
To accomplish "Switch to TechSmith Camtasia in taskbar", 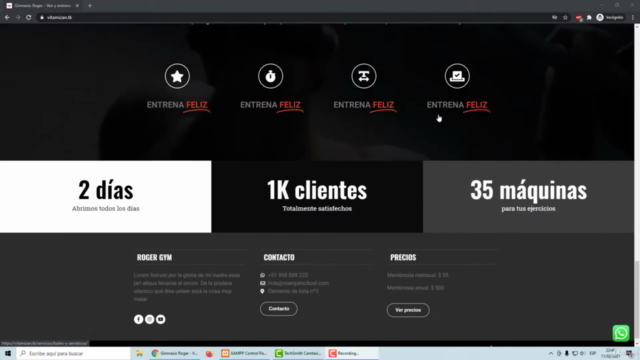I will 298,353.
